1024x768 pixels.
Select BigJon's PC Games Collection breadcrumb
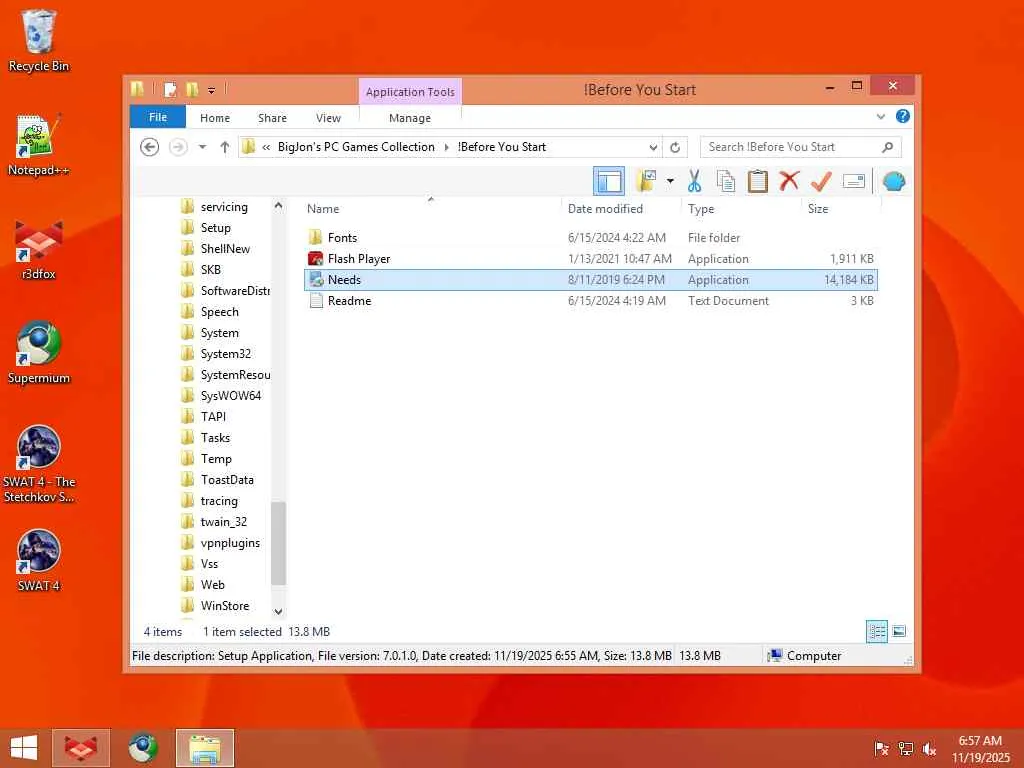coord(357,147)
